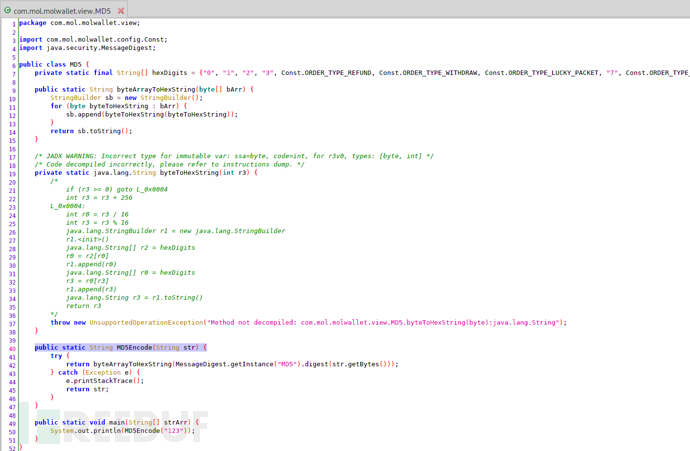Click the 'java.lang.String[] r2 = hexDigits' line
This screenshot has height=451, width=690.
coord(130,248)
